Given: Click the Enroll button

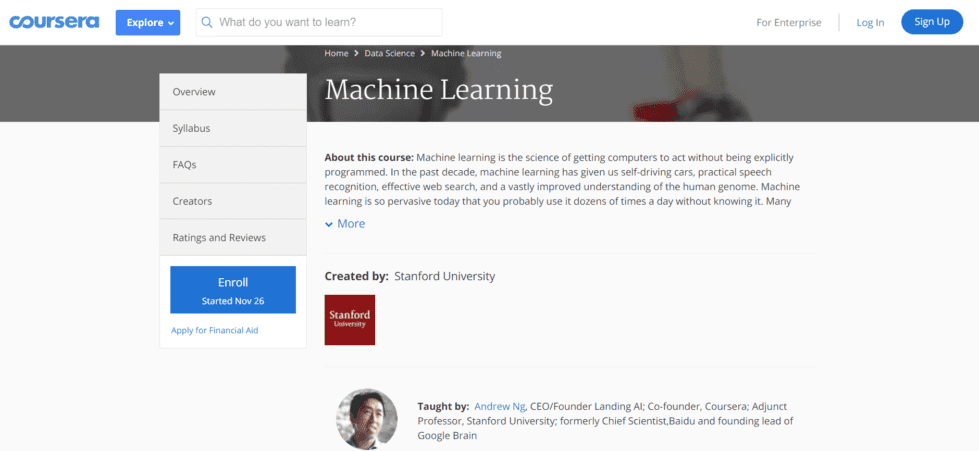Looking at the screenshot, I should pos(233,290).
